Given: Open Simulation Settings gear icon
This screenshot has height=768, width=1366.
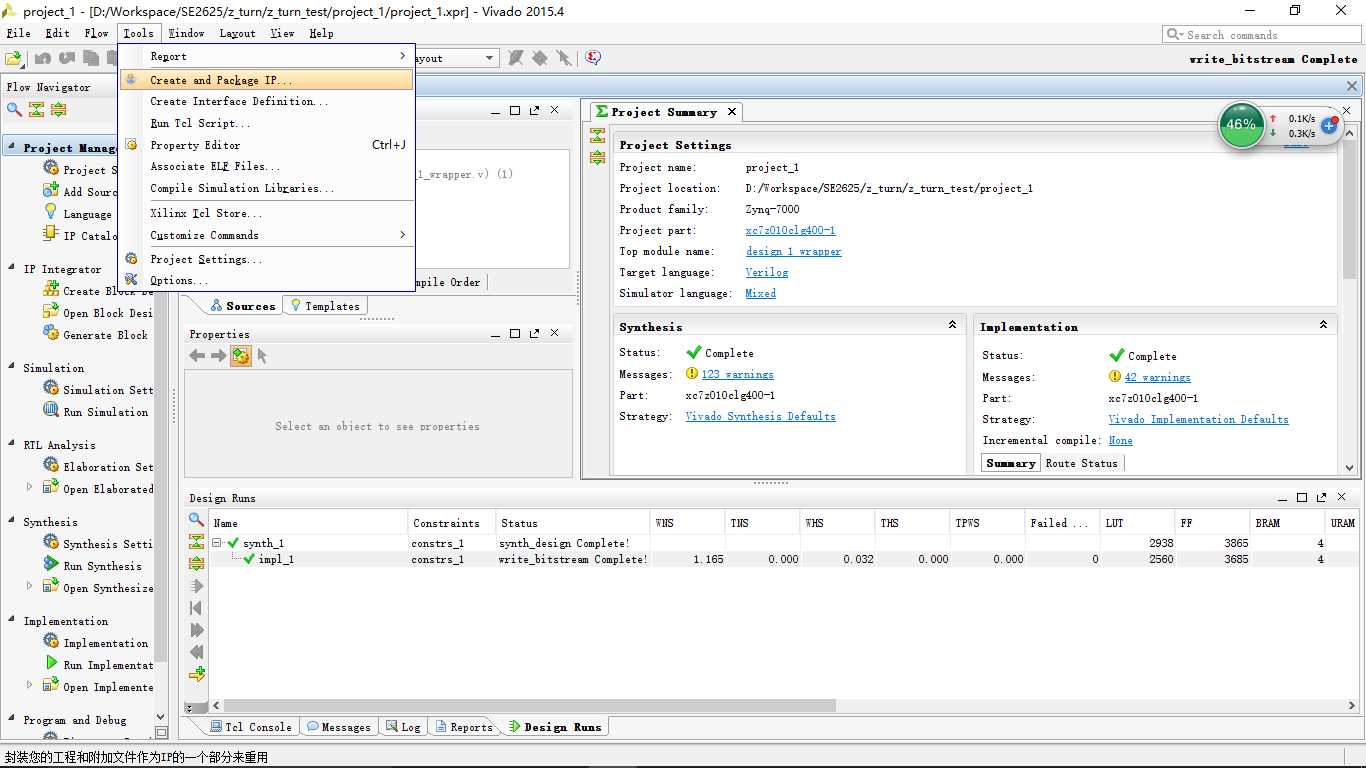Looking at the screenshot, I should pyautogui.click(x=51, y=389).
